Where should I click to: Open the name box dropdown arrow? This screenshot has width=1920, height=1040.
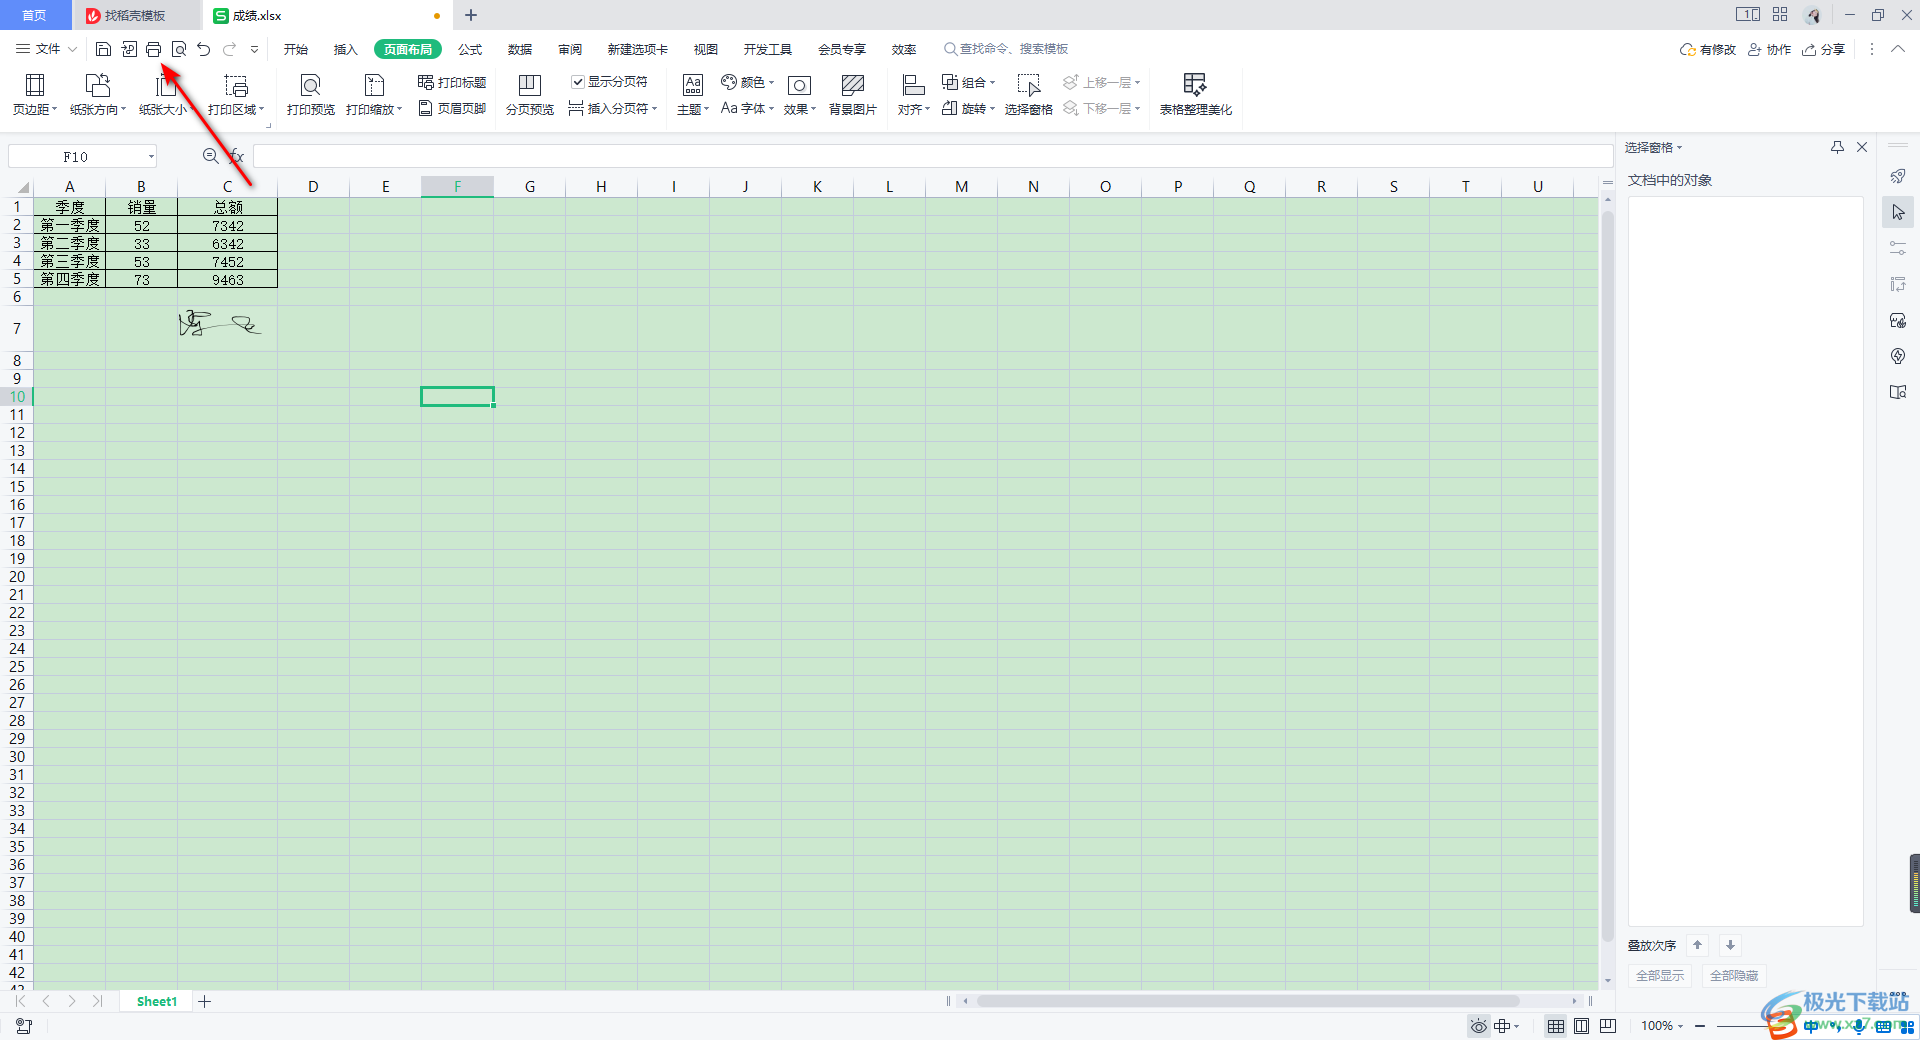click(x=151, y=156)
